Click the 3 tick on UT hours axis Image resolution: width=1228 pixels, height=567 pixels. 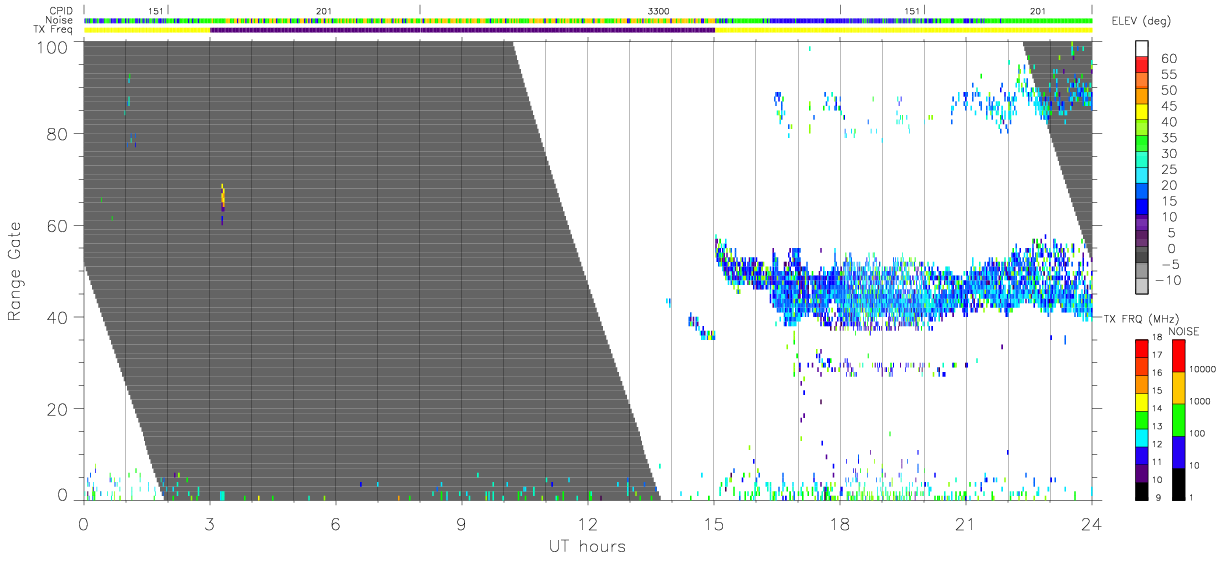coord(210,523)
